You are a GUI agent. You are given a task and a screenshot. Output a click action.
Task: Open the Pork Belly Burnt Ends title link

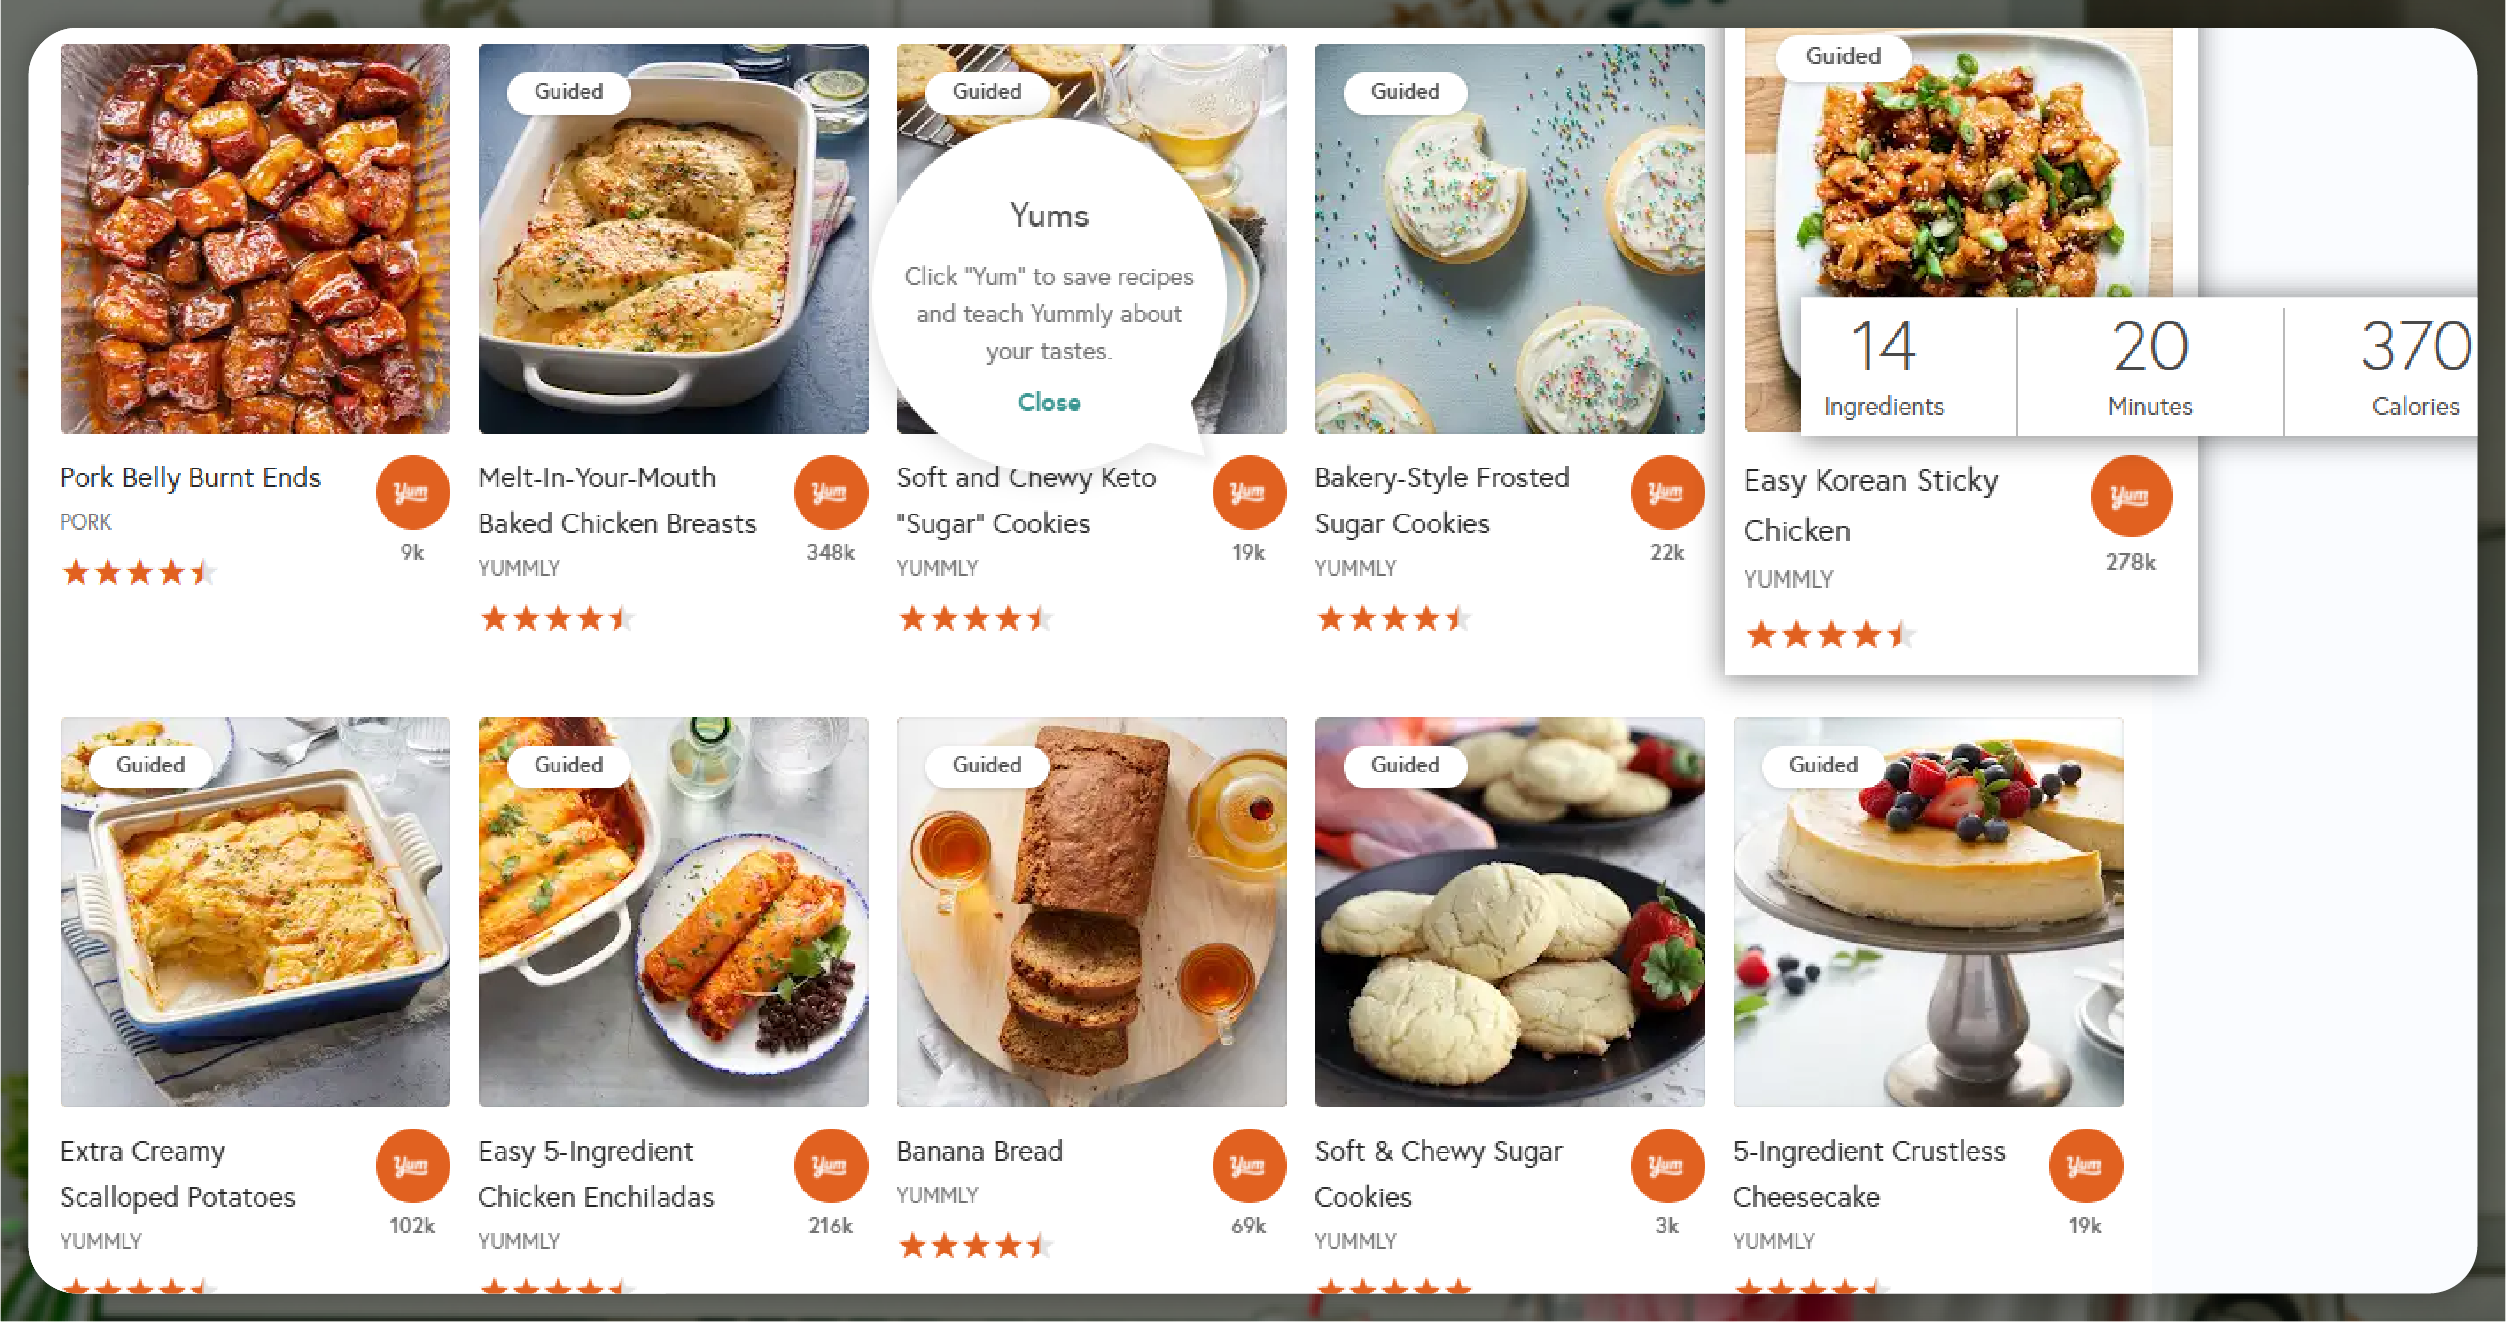tap(190, 478)
